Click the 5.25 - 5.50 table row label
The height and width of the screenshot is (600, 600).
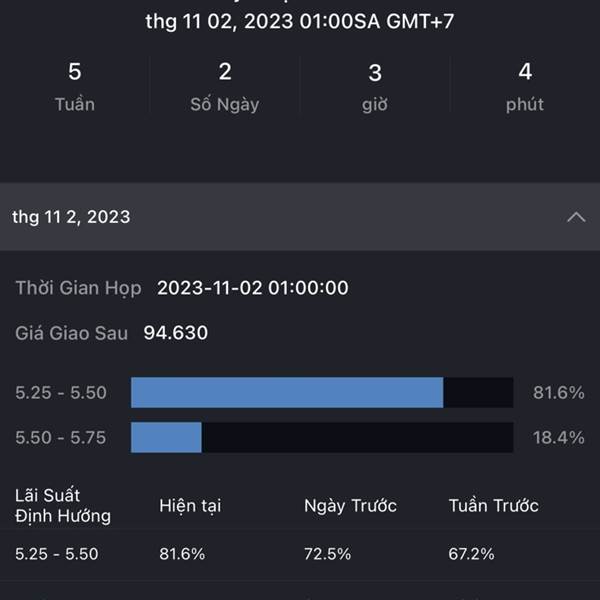(57, 554)
